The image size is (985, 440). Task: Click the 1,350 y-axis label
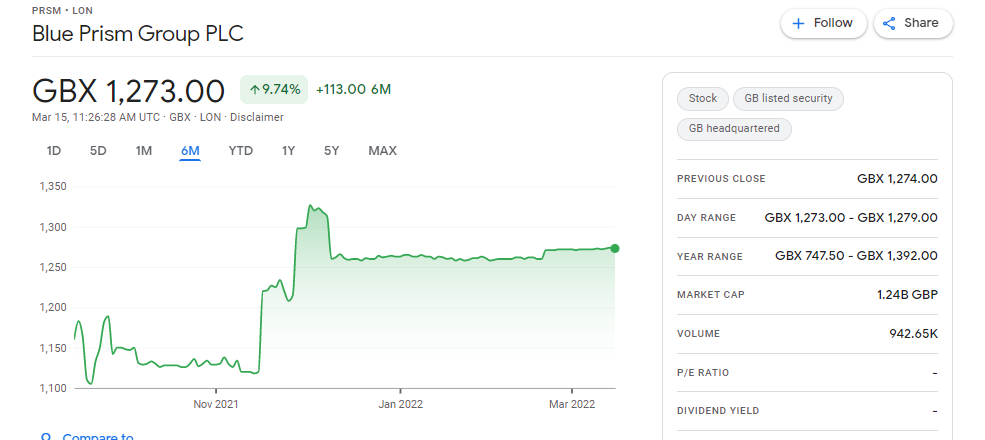(53, 187)
